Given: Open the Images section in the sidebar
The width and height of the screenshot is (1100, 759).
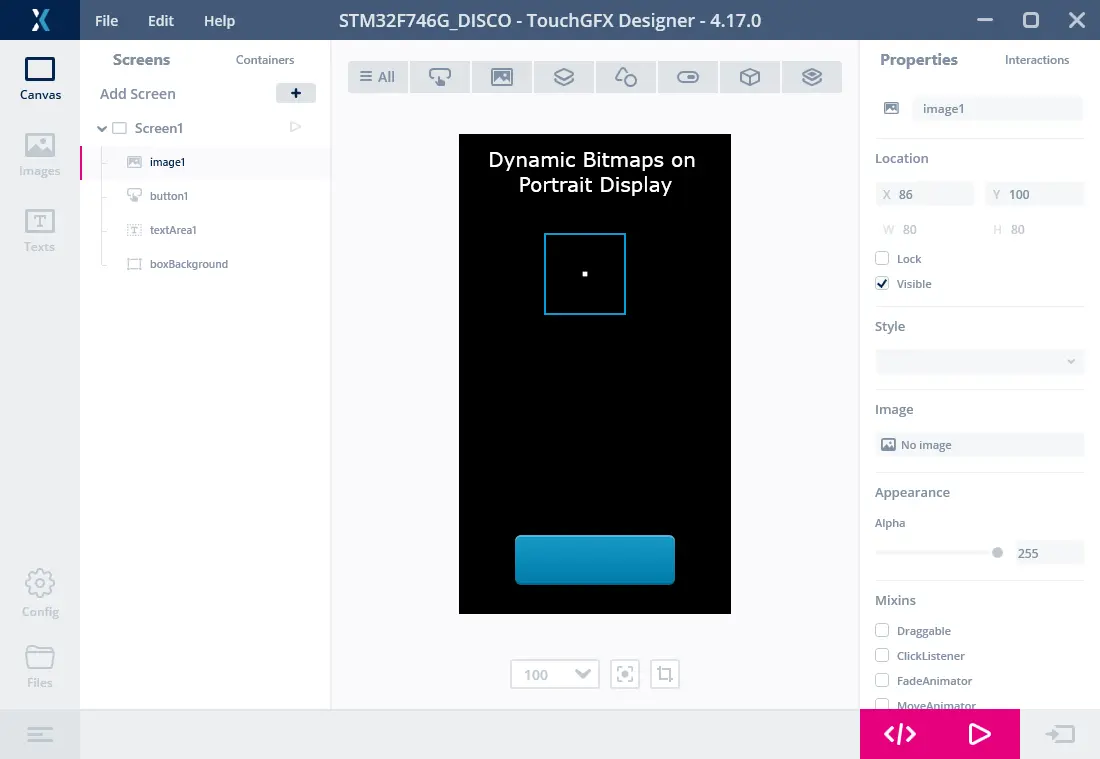Looking at the screenshot, I should click(40, 154).
